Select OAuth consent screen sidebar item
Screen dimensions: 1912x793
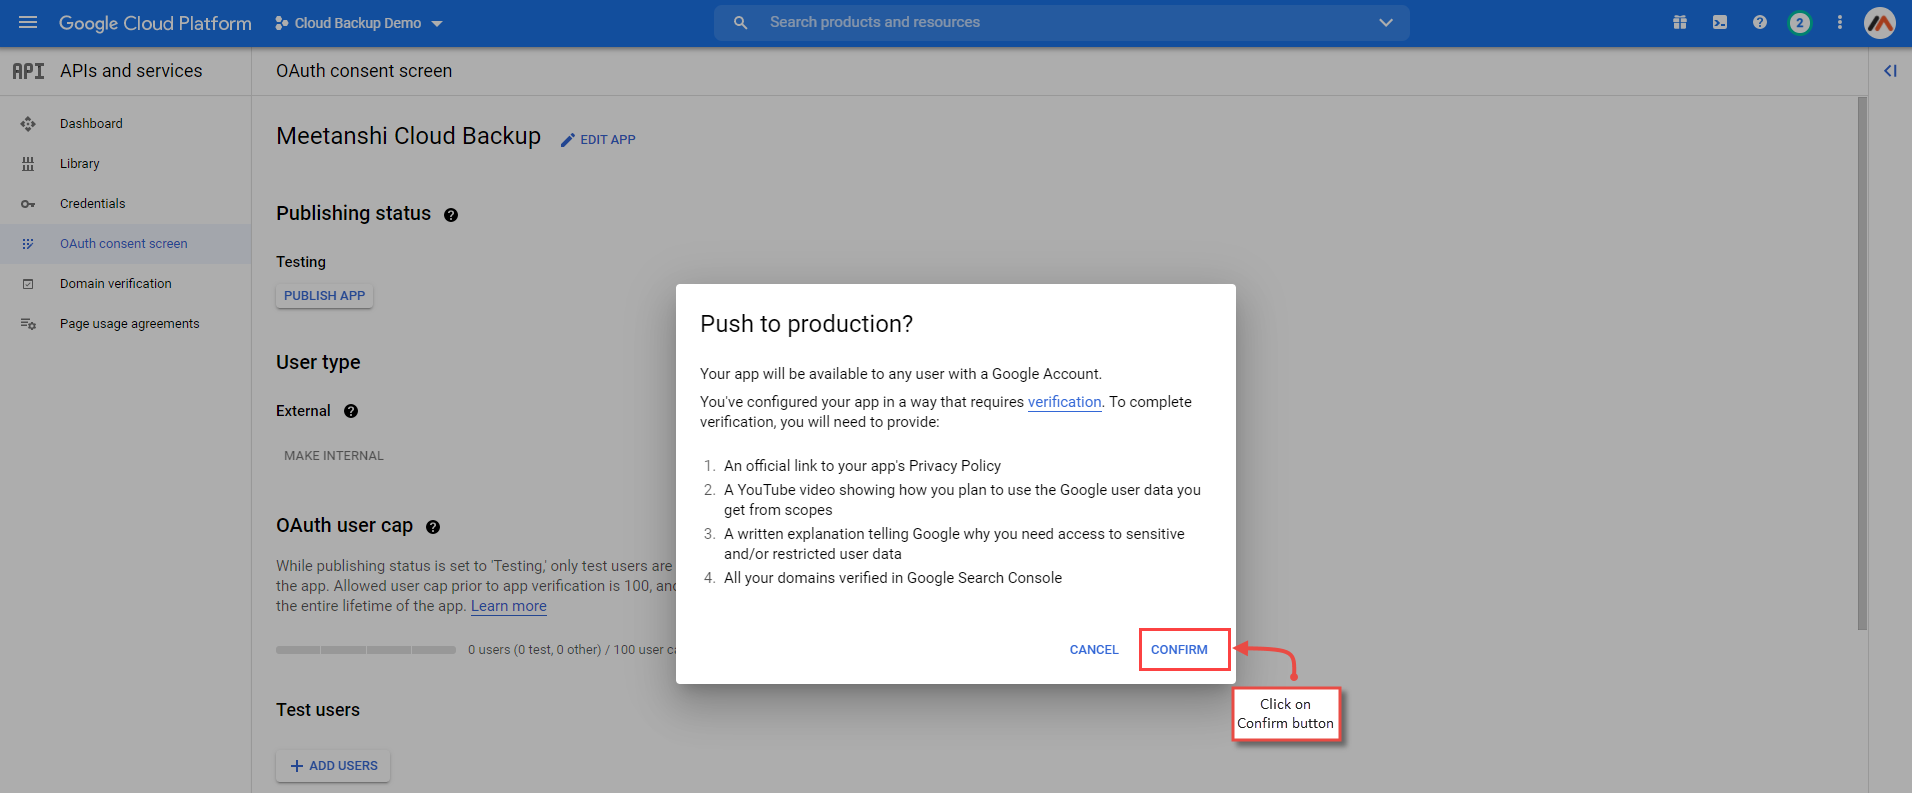pos(125,244)
